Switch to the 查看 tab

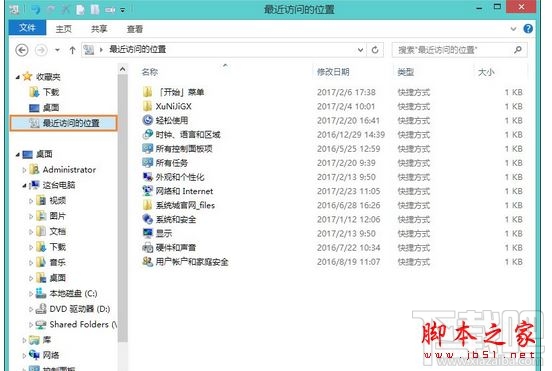pos(135,29)
